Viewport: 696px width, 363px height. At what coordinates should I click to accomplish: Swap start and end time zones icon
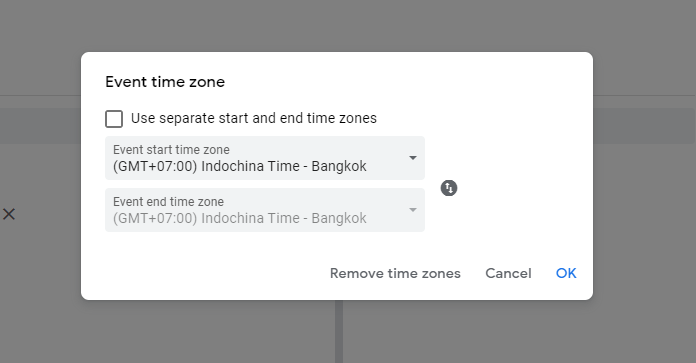pos(449,188)
